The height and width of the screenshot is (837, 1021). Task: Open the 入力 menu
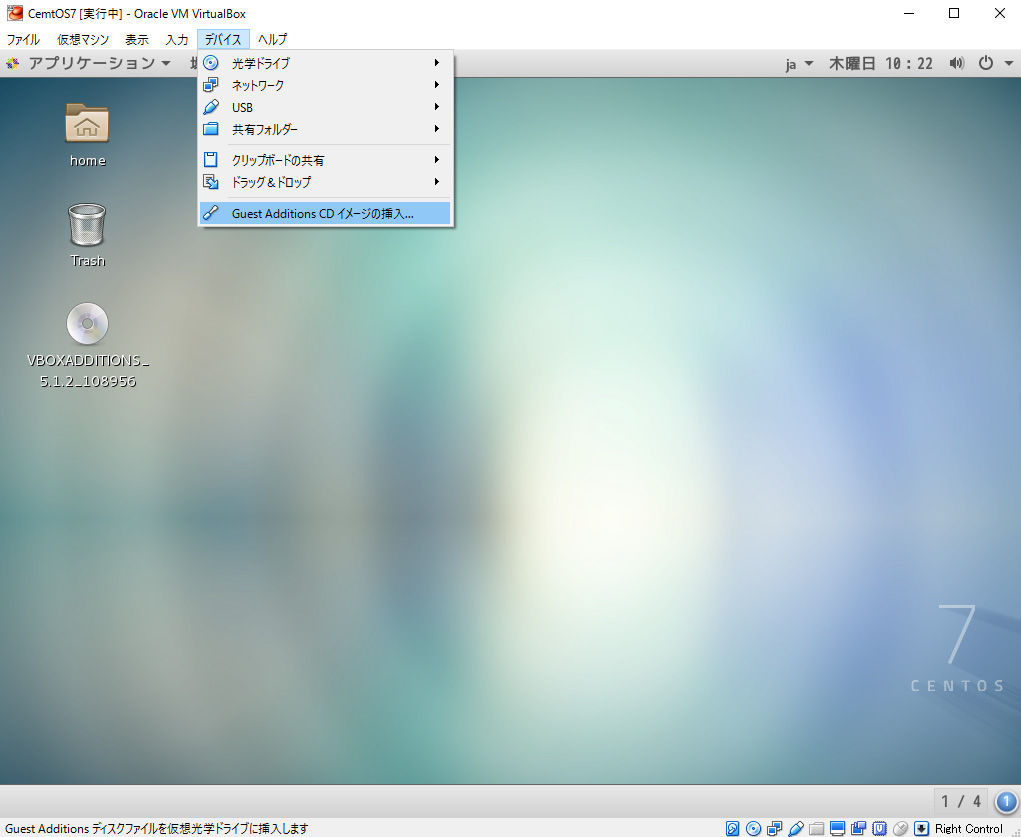pos(176,40)
